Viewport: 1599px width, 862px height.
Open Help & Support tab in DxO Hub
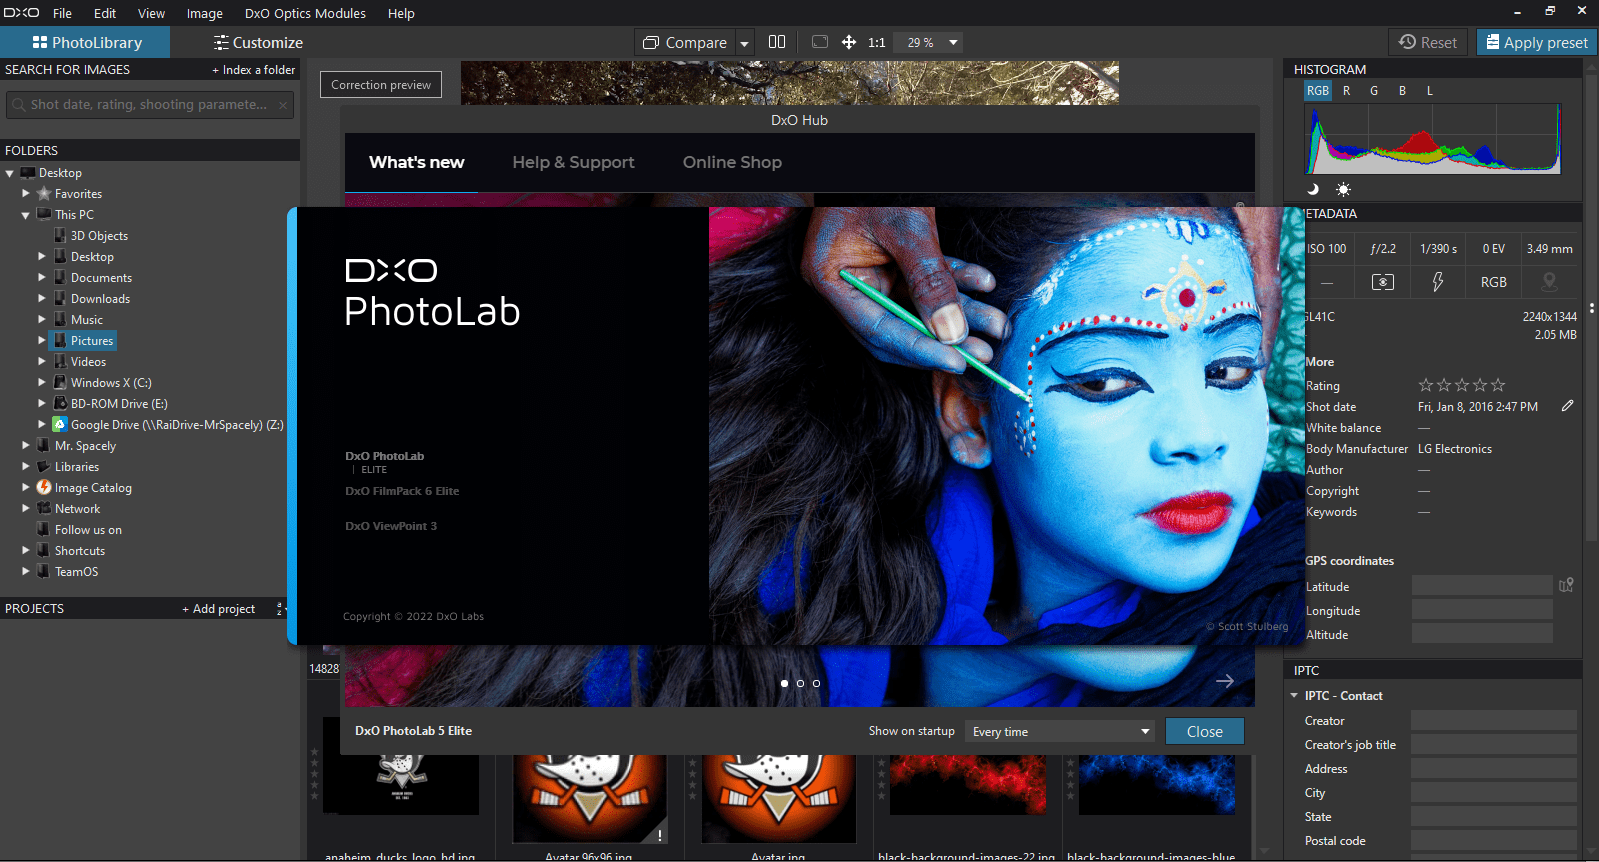pyautogui.click(x=573, y=162)
